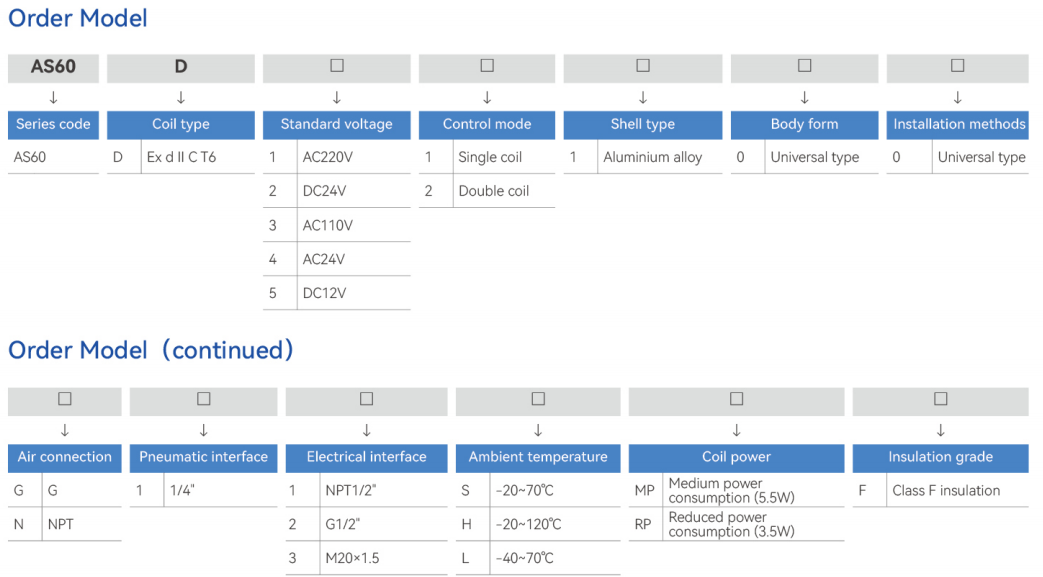The height and width of the screenshot is (577, 1043).
Task: Select the Standard voltage column header
Action: point(337,125)
